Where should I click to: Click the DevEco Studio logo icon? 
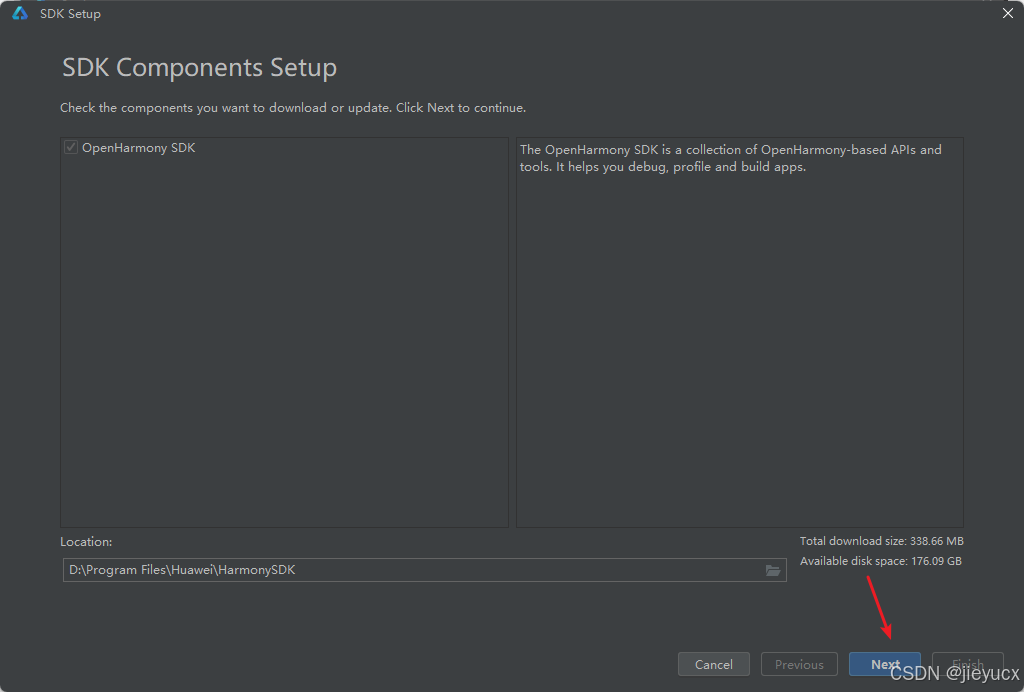click(x=20, y=13)
